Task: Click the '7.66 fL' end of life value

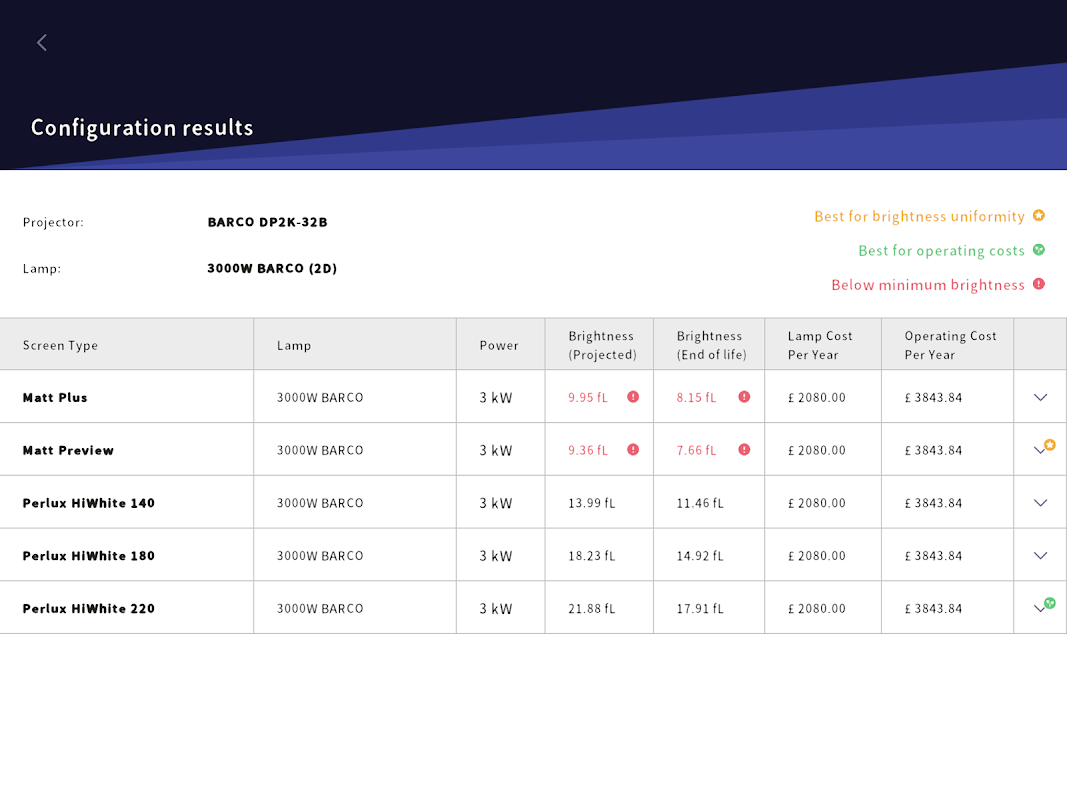Action: coord(696,450)
